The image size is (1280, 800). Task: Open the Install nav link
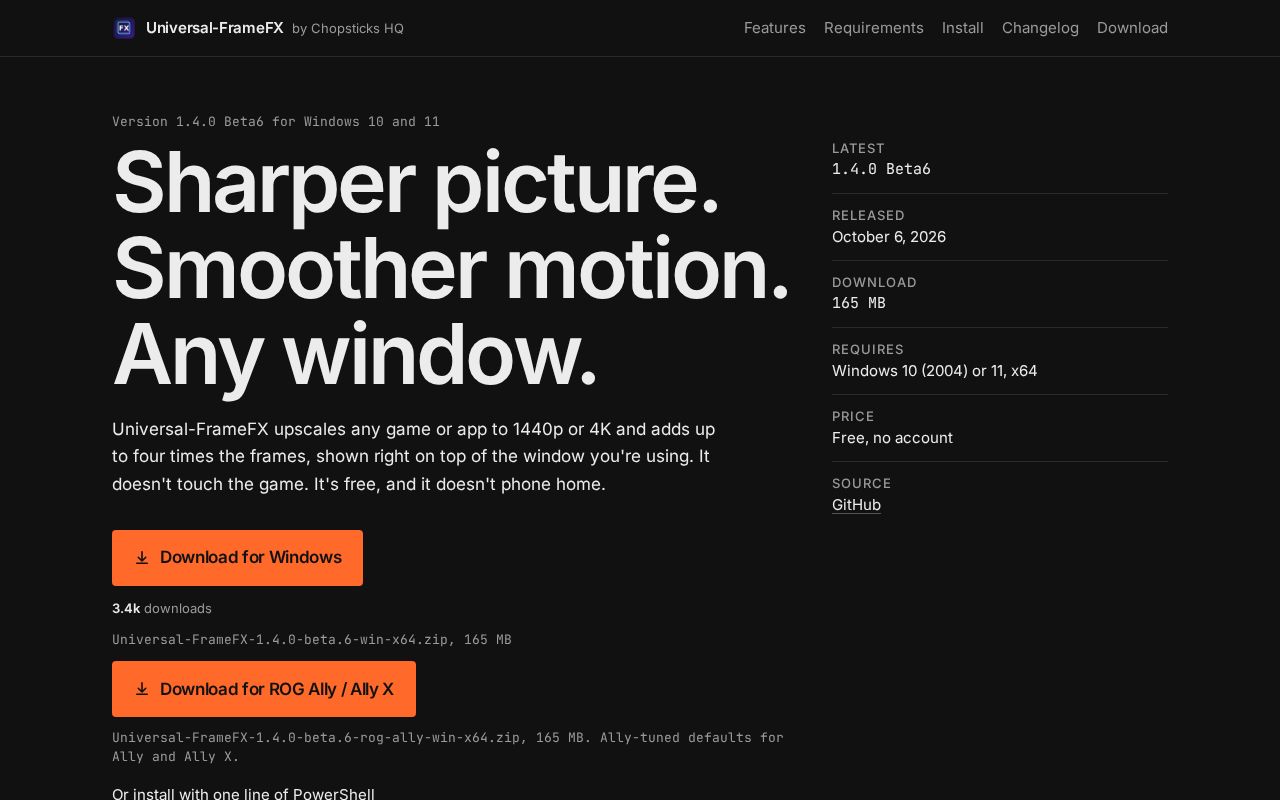962,28
